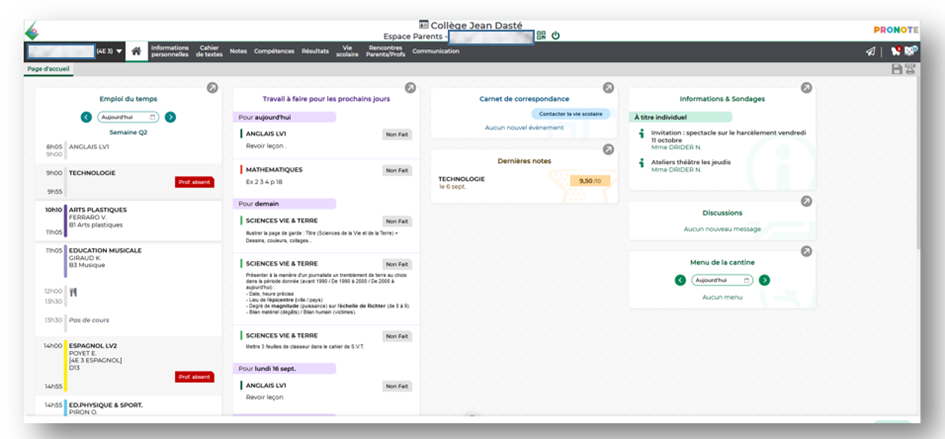The width and height of the screenshot is (945, 439).
Task: Toggle Non Fait on Monday's Anglais LV1 homework
Action: pyautogui.click(x=397, y=386)
